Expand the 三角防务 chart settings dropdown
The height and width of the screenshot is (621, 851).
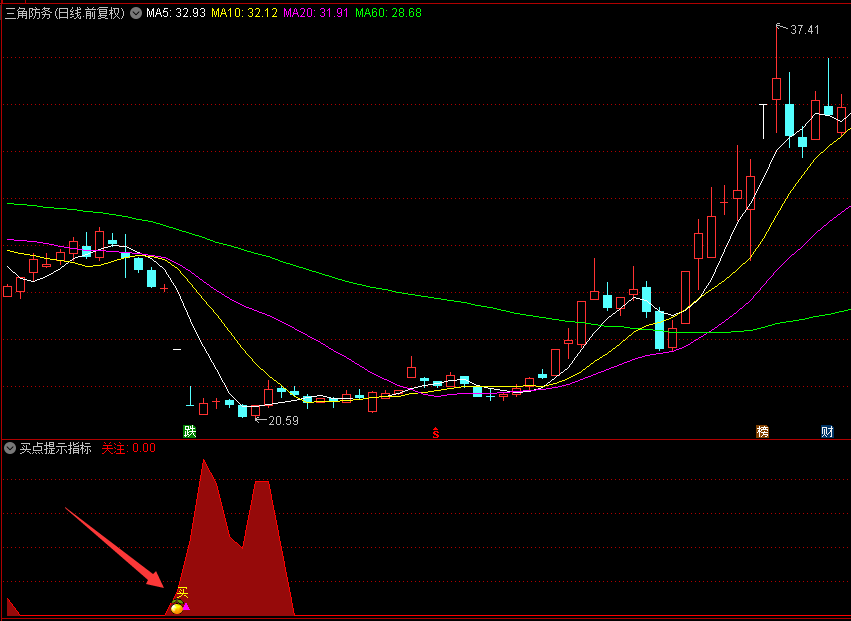point(136,13)
